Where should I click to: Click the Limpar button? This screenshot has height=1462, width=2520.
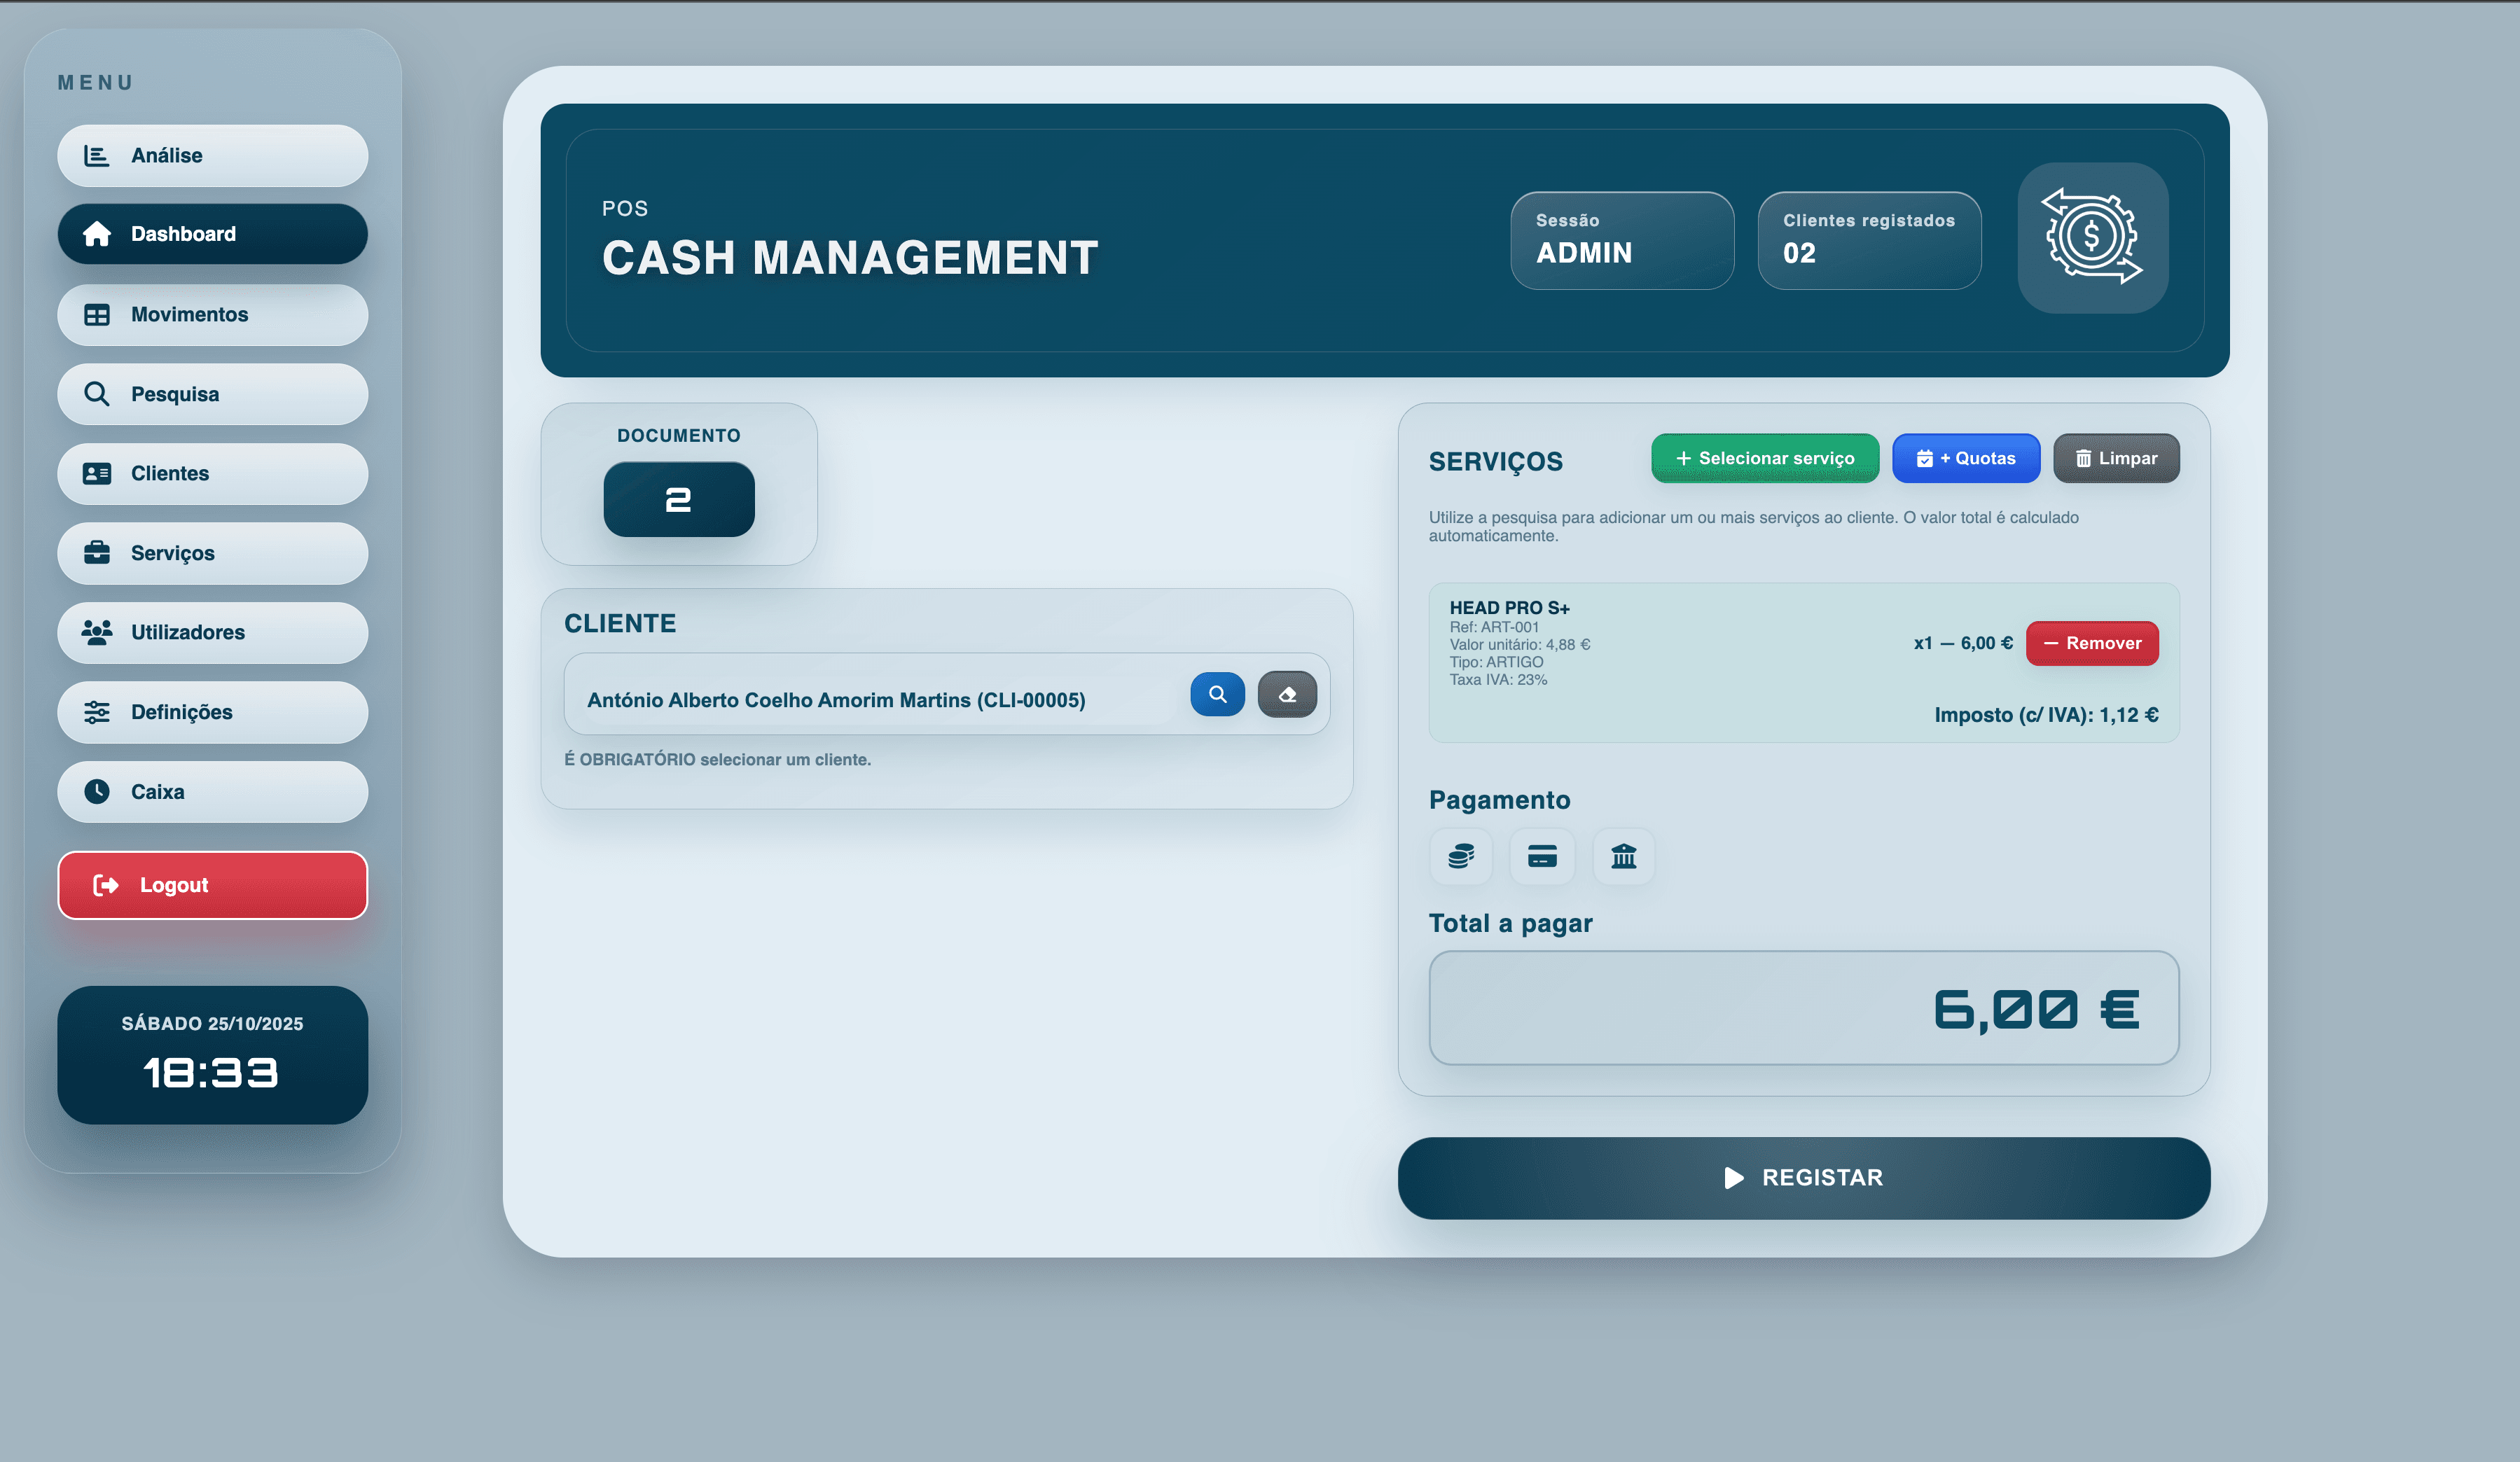(x=2116, y=458)
